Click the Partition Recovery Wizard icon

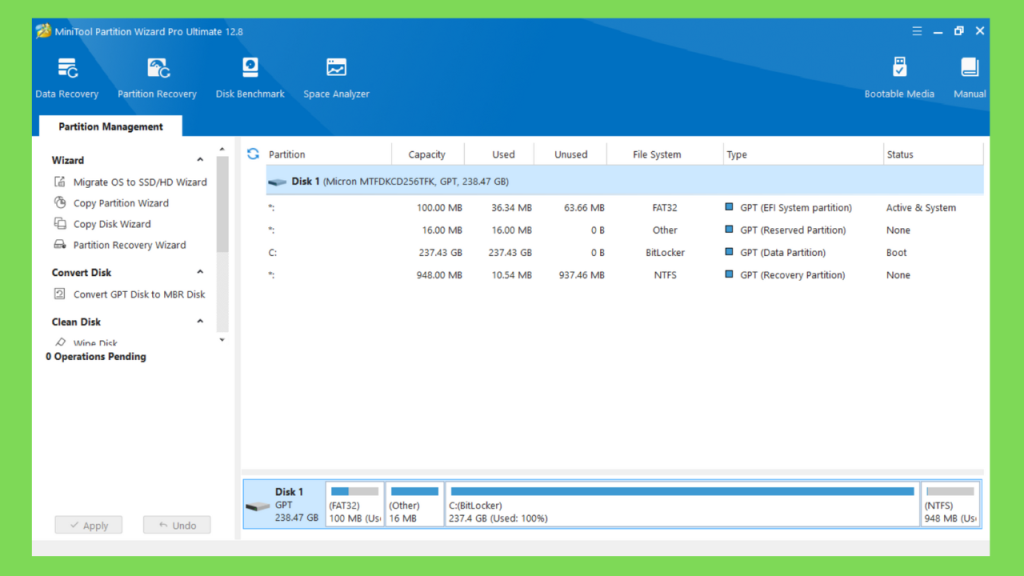coord(60,244)
